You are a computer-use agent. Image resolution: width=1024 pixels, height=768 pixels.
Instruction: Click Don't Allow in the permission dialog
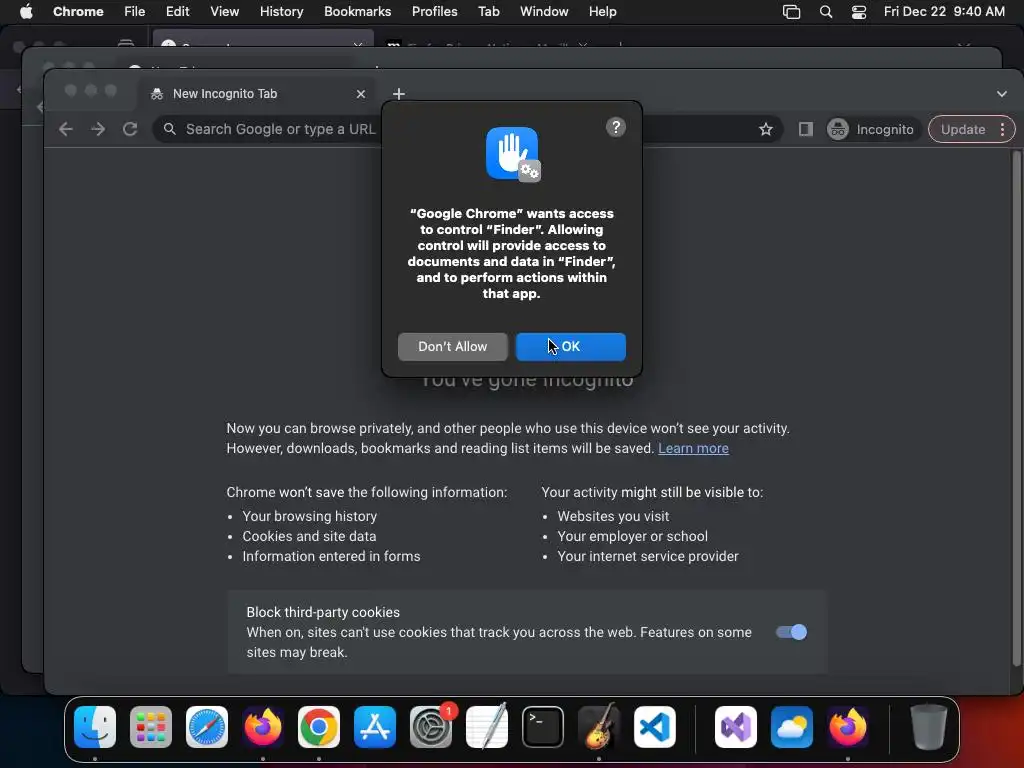coord(452,346)
